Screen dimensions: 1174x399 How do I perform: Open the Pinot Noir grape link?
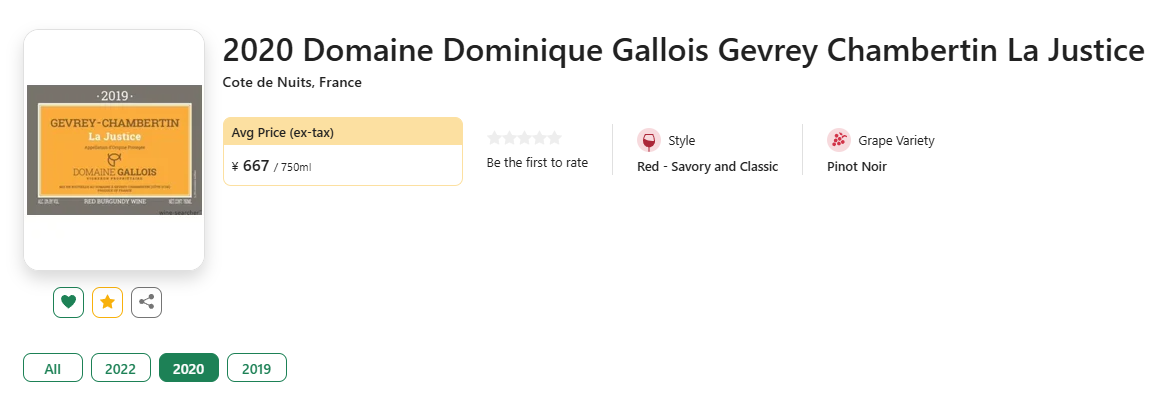[x=857, y=167]
